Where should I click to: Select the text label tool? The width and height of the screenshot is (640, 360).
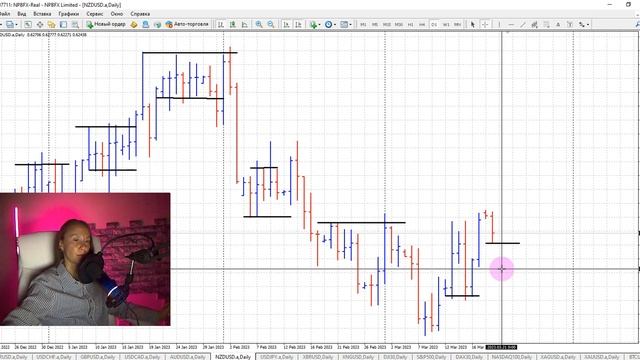pos(570,24)
